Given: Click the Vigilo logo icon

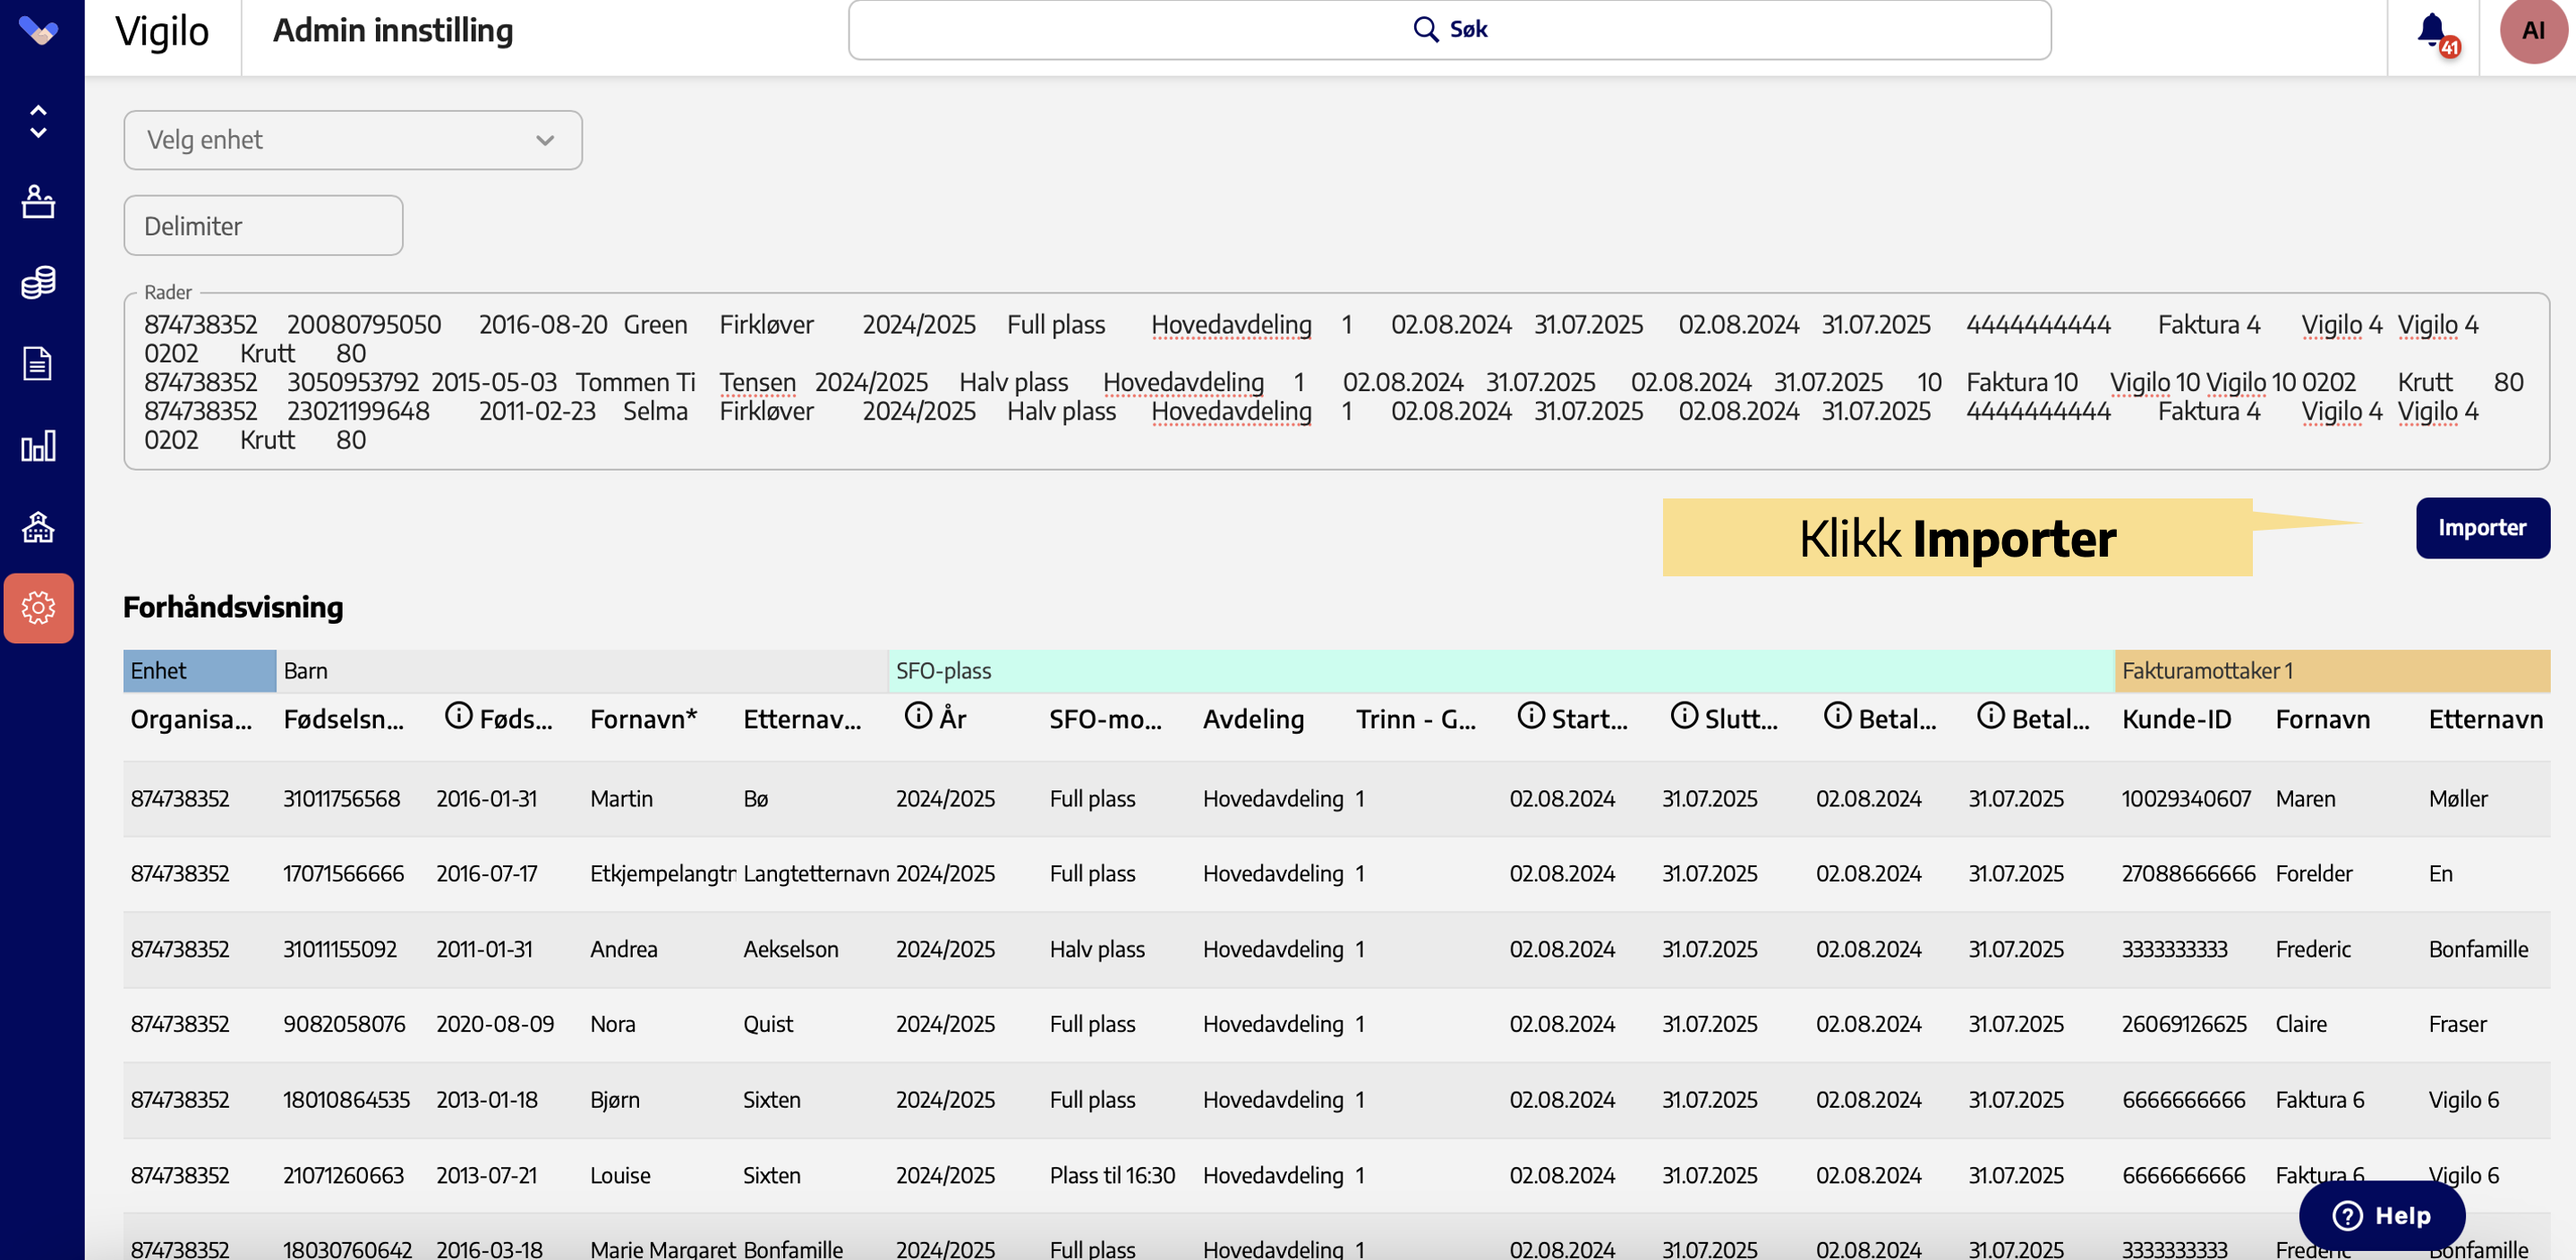Looking at the screenshot, I should pyautogui.click(x=39, y=31).
